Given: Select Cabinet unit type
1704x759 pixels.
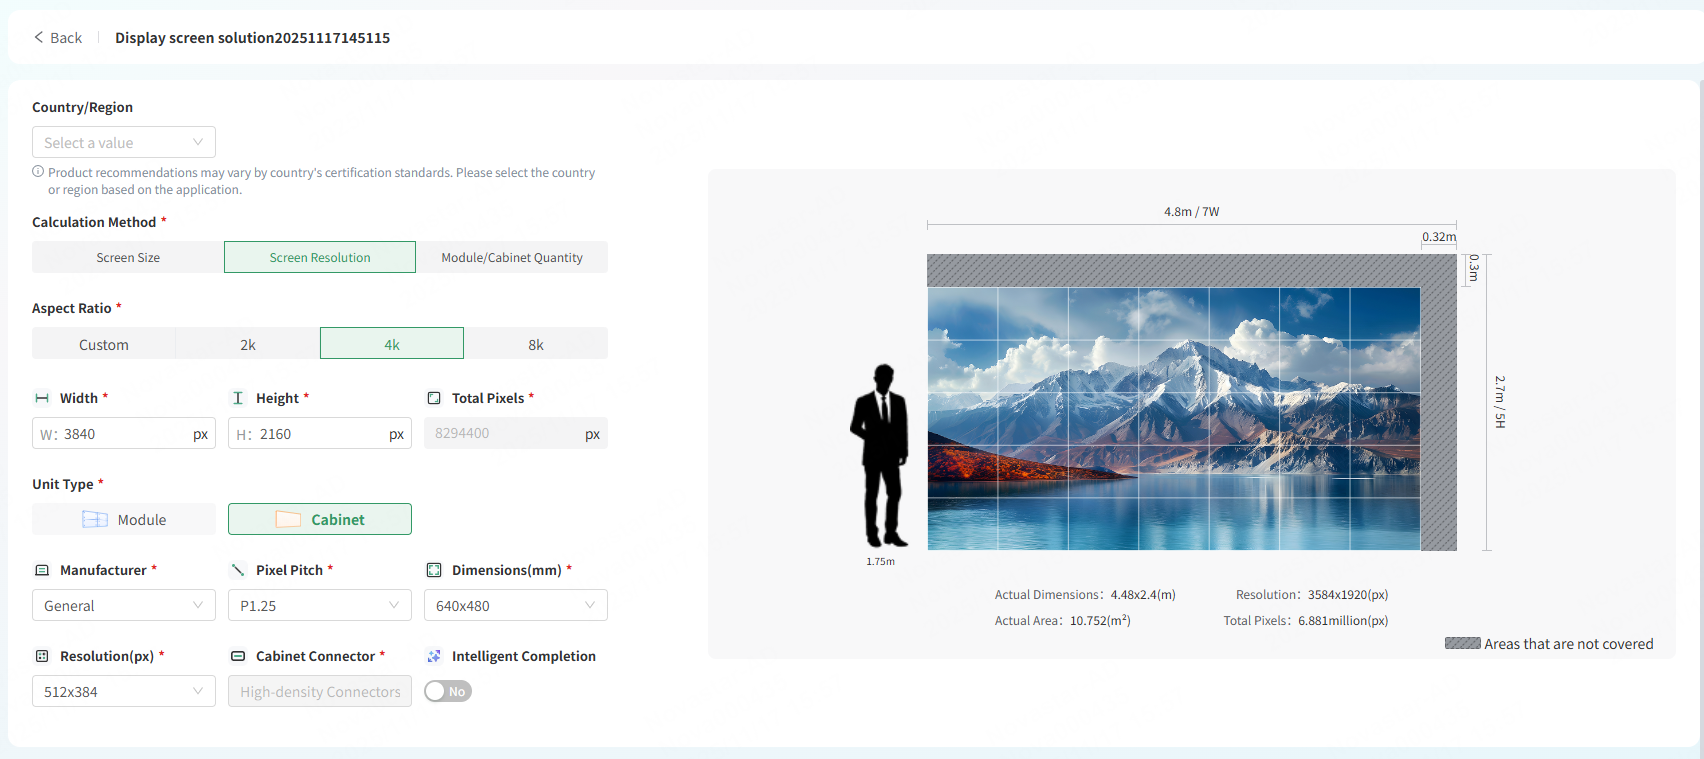Looking at the screenshot, I should (x=320, y=519).
